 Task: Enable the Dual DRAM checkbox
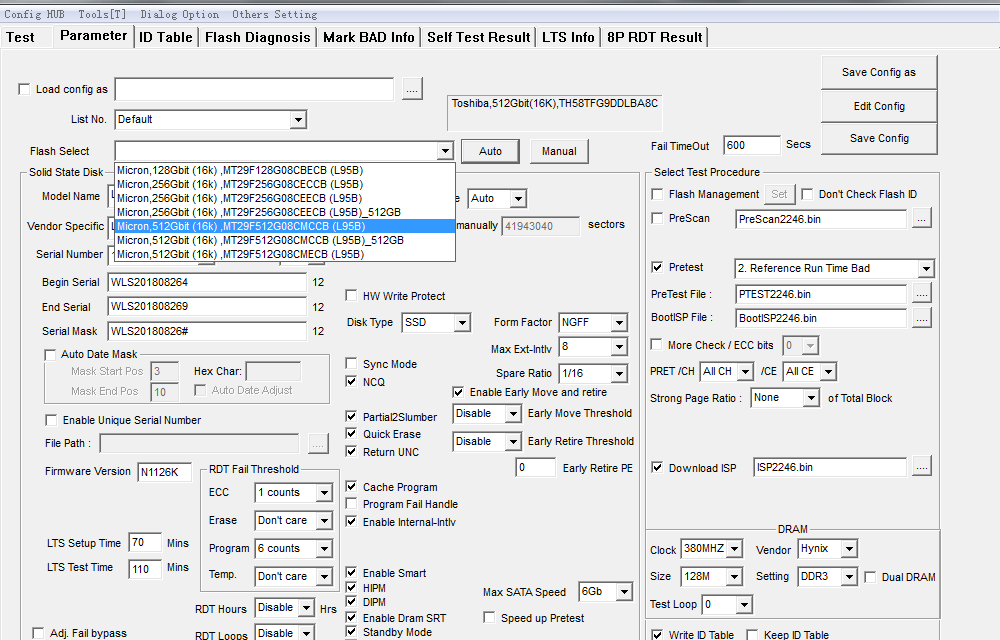point(870,577)
